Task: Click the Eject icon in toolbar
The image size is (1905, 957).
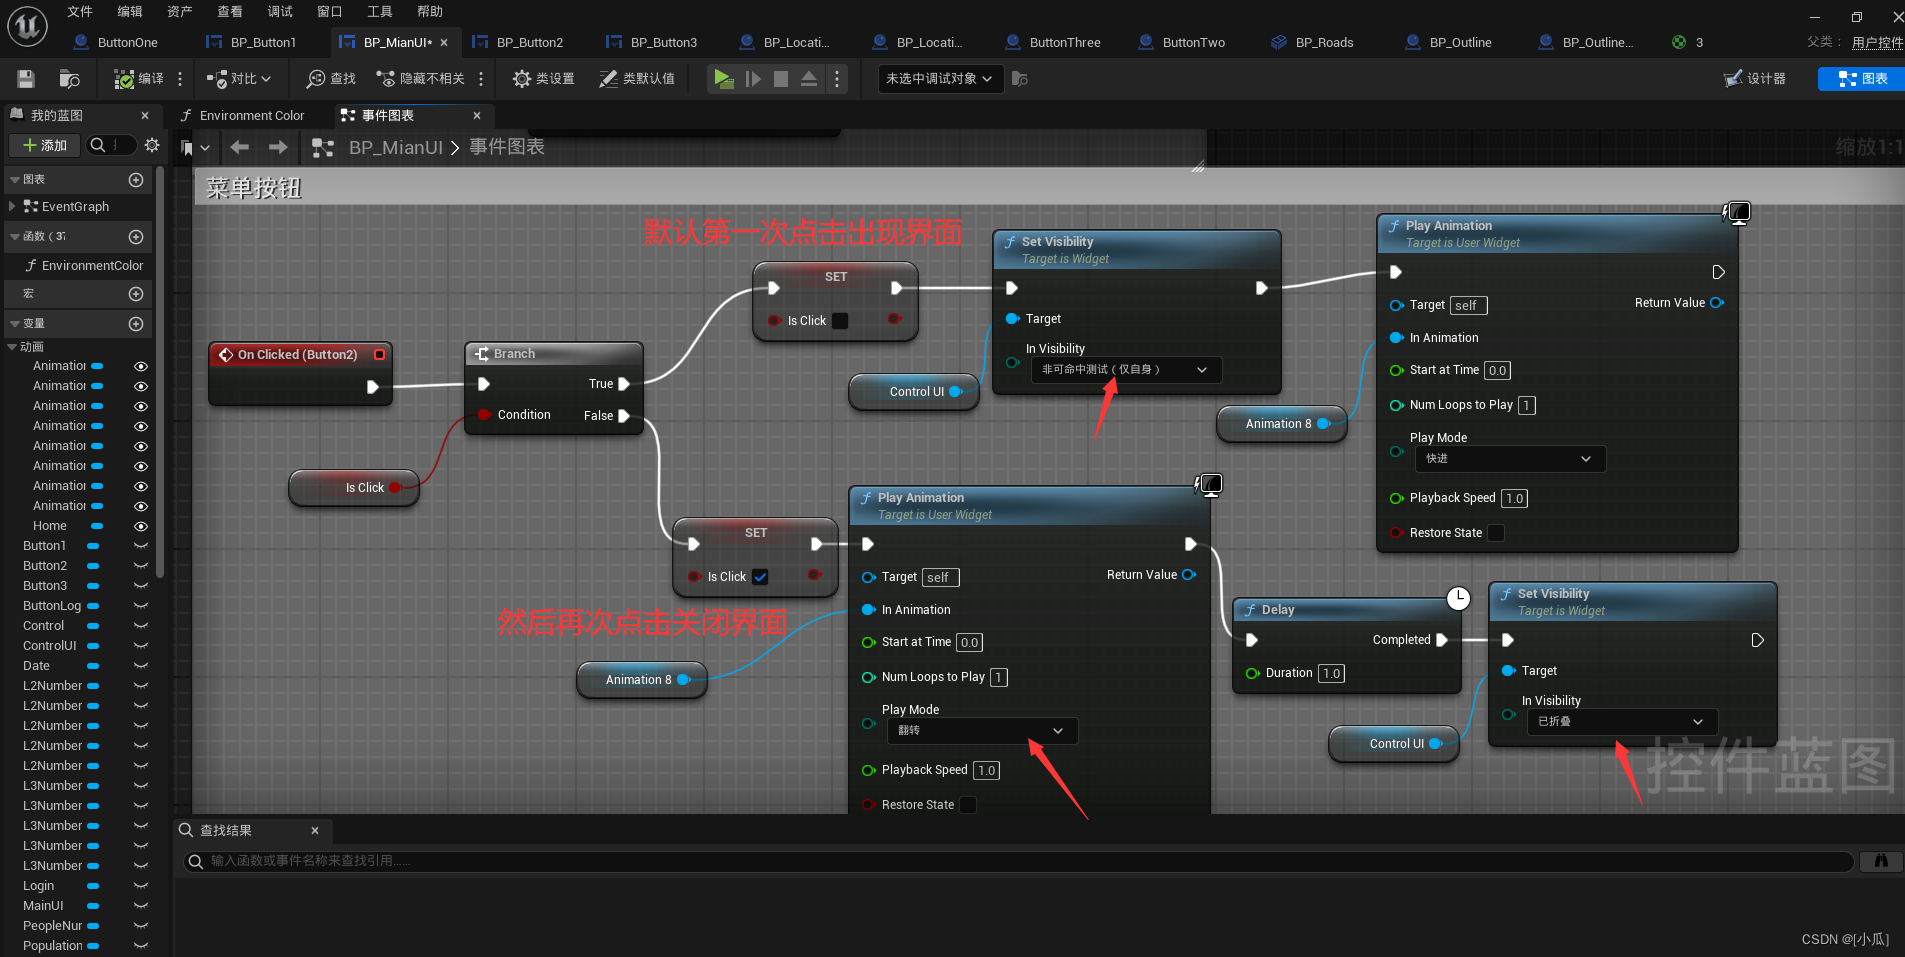Action: pos(809,78)
